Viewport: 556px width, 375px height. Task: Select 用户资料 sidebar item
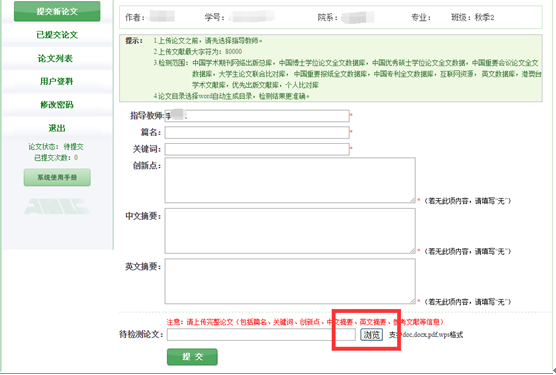(57, 82)
